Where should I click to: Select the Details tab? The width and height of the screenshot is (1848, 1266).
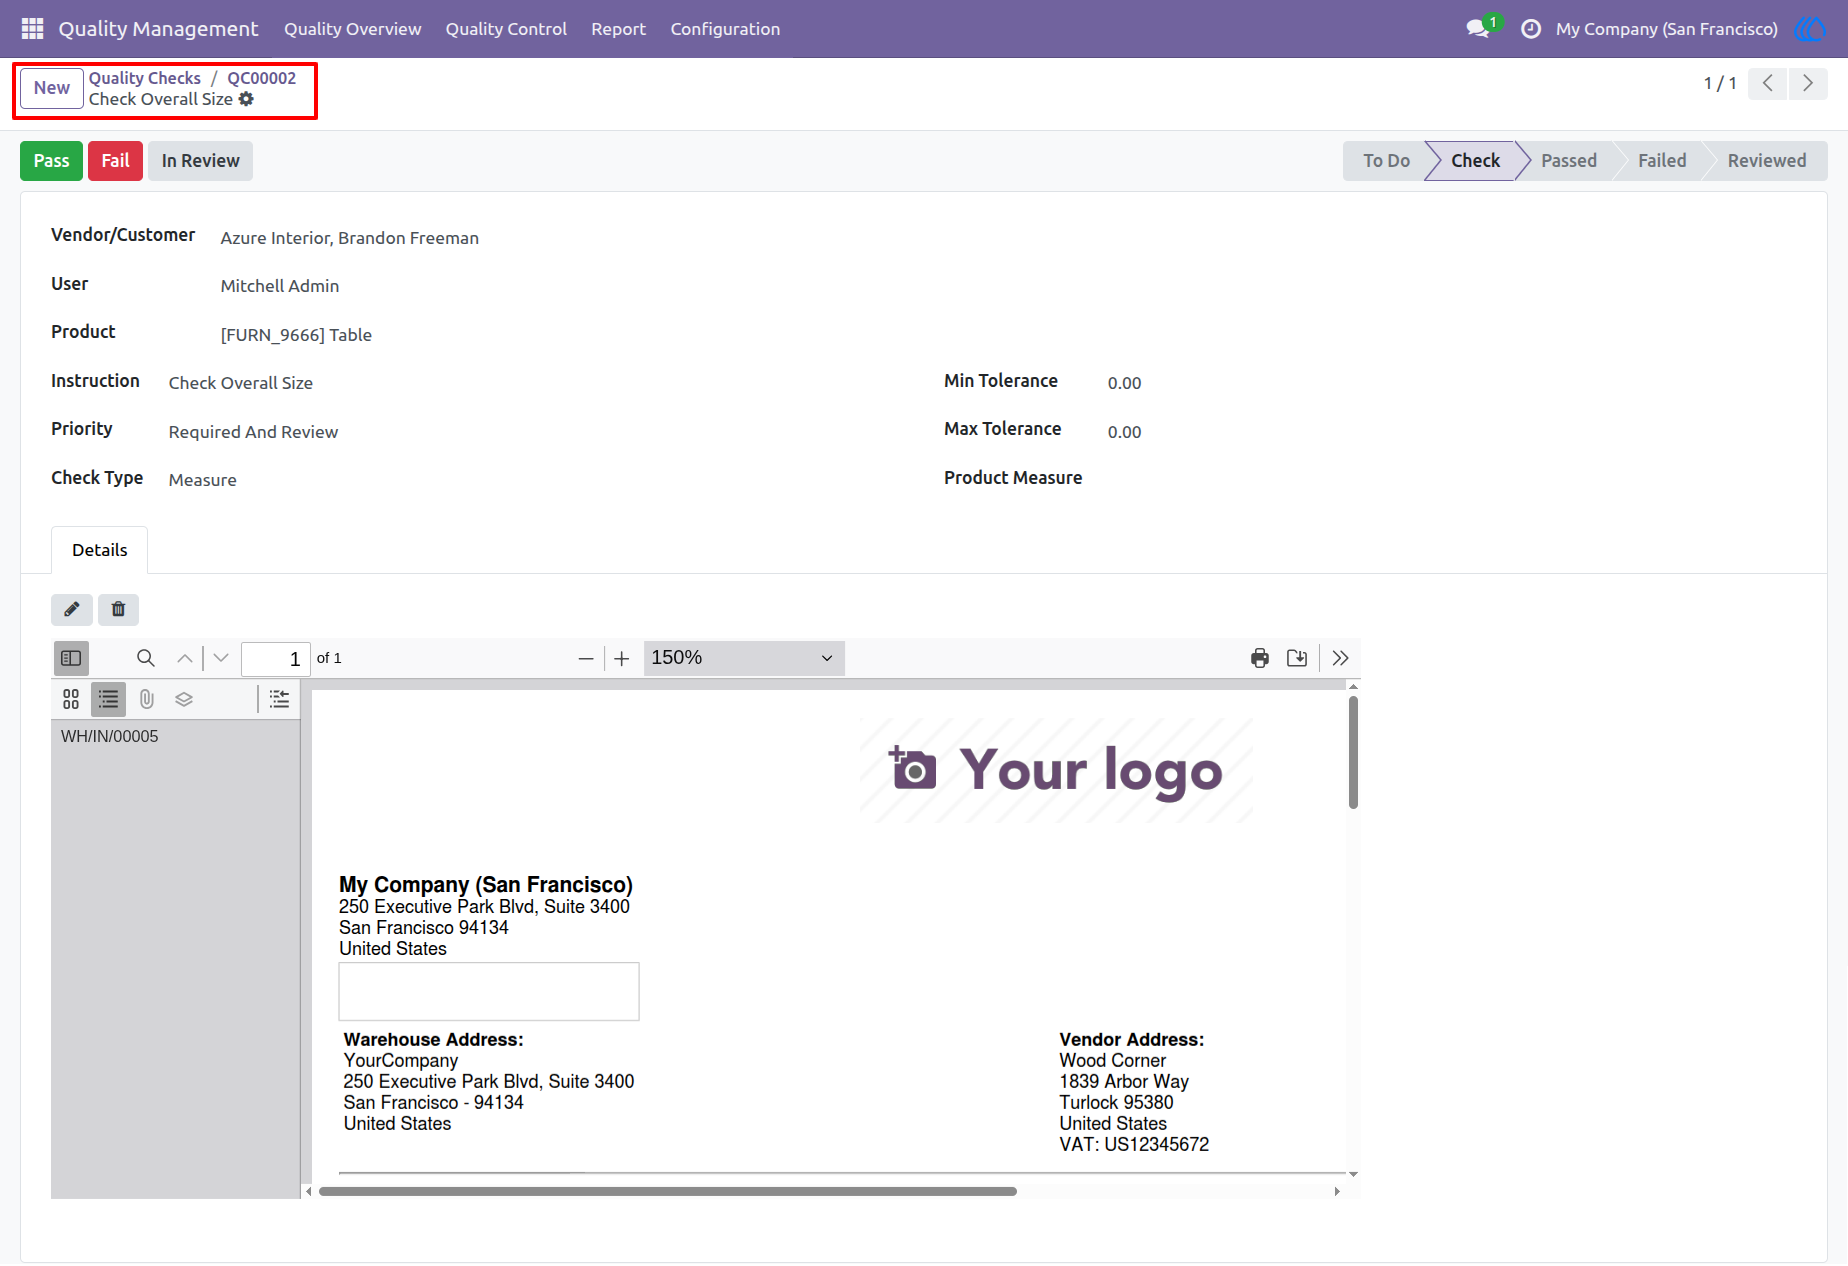pyautogui.click(x=100, y=550)
